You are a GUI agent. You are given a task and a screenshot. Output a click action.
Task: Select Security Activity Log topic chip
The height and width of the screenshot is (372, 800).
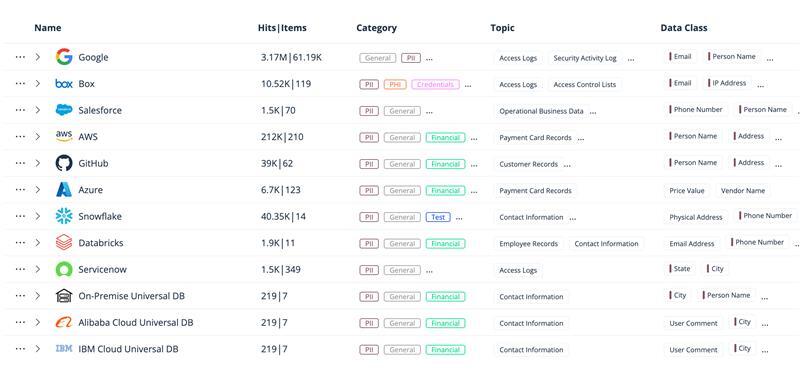coord(585,58)
